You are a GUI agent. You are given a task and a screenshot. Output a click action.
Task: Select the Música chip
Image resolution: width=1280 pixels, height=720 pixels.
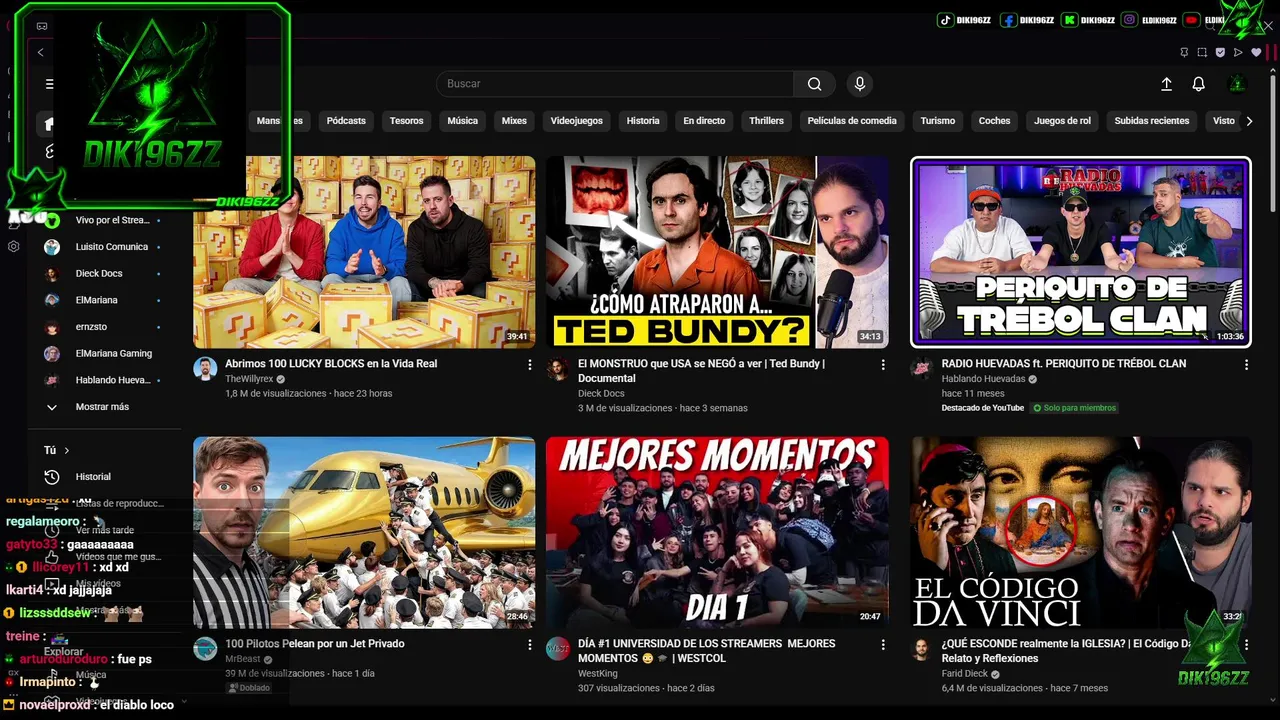[x=462, y=121]
